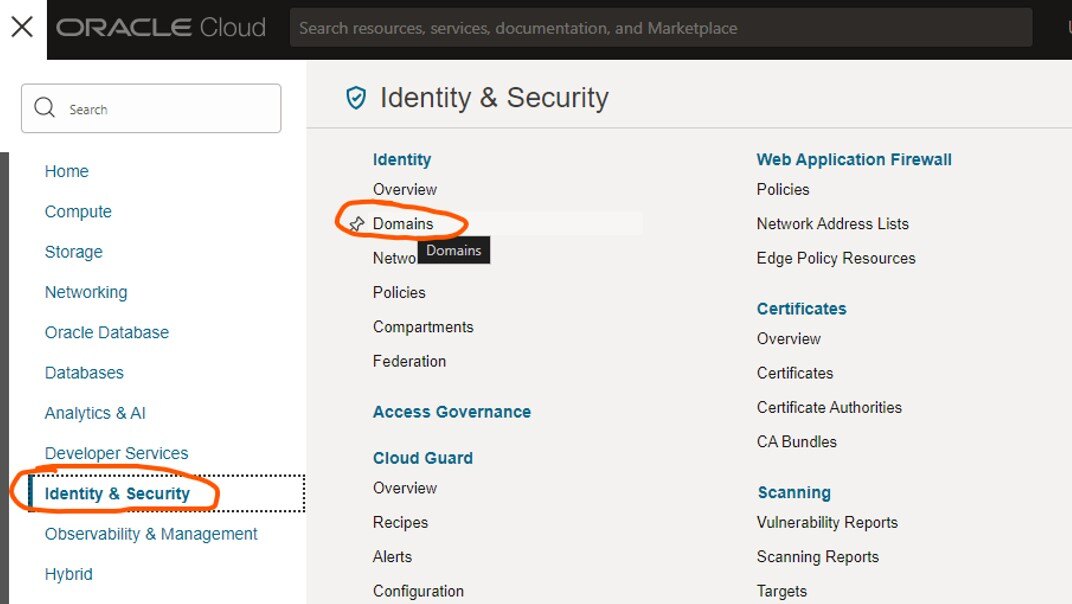
Task: Close the navigation menu with X icon
Action: click(x=22, y=27)
